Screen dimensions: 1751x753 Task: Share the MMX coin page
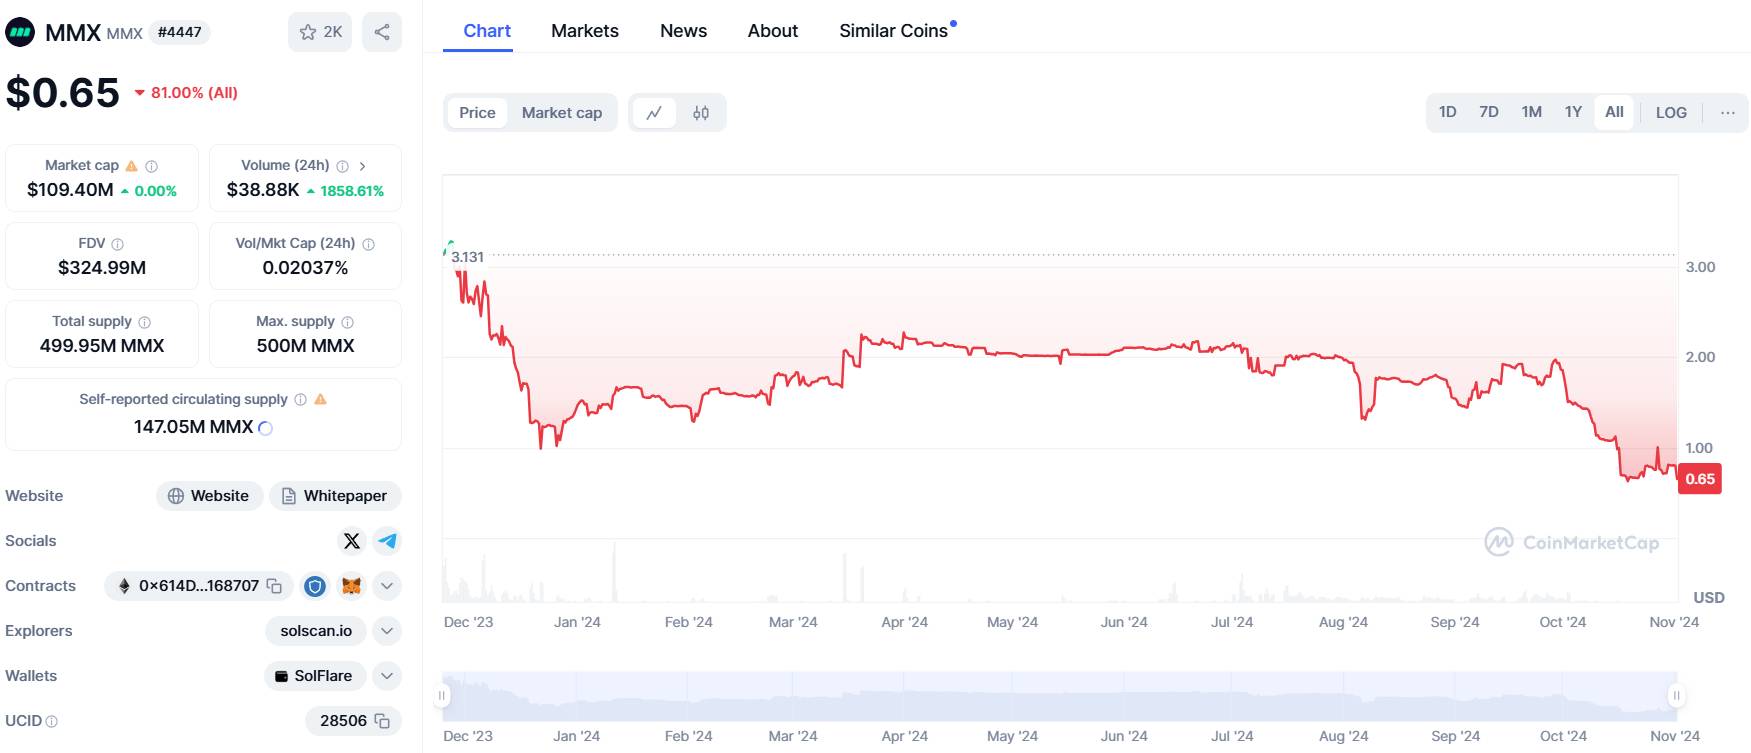click(382, 32)
